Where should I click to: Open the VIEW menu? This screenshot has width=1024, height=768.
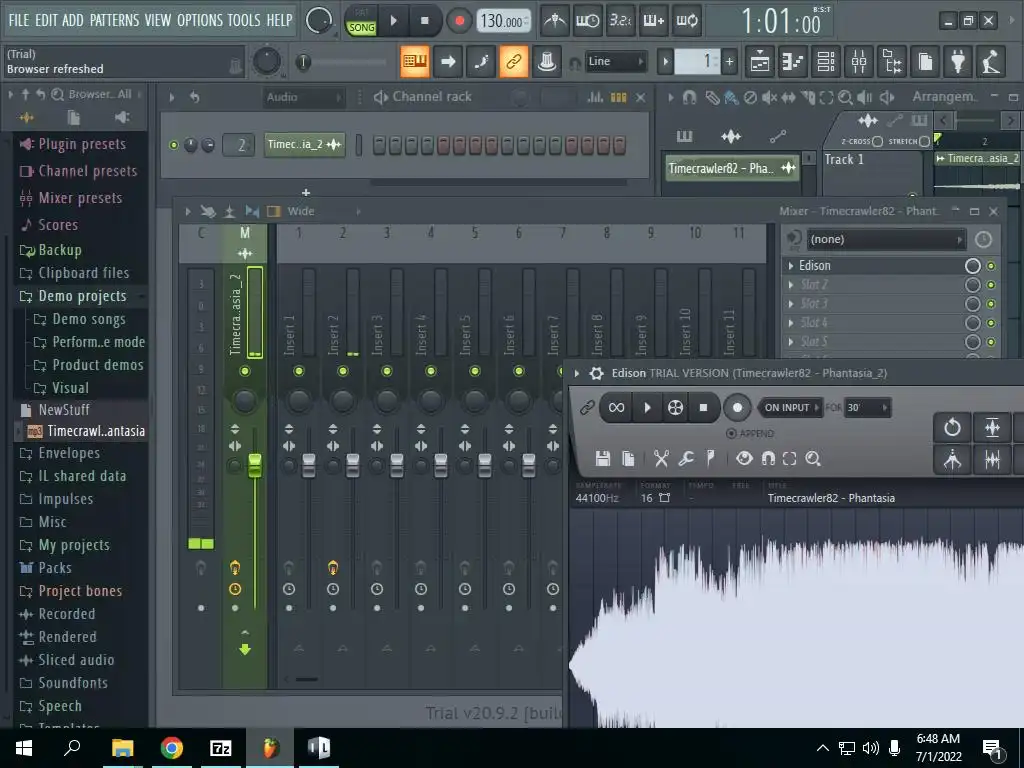pyautogui.click(x=157, y=20)
